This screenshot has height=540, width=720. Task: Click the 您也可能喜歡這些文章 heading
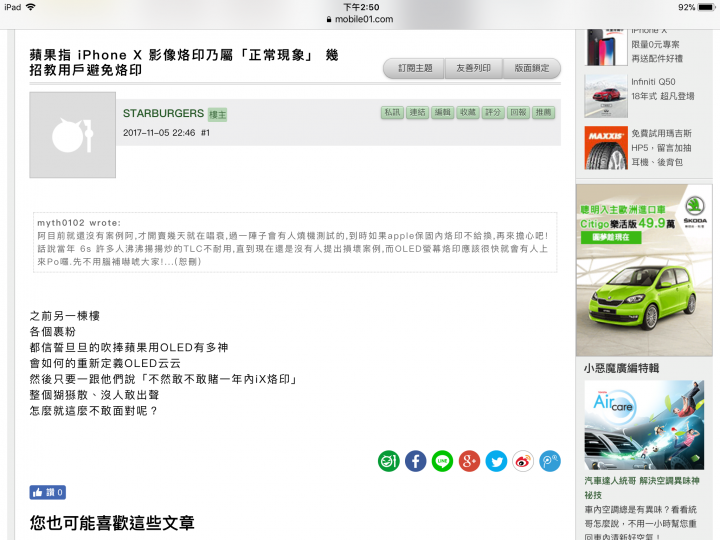coord(112,523)
